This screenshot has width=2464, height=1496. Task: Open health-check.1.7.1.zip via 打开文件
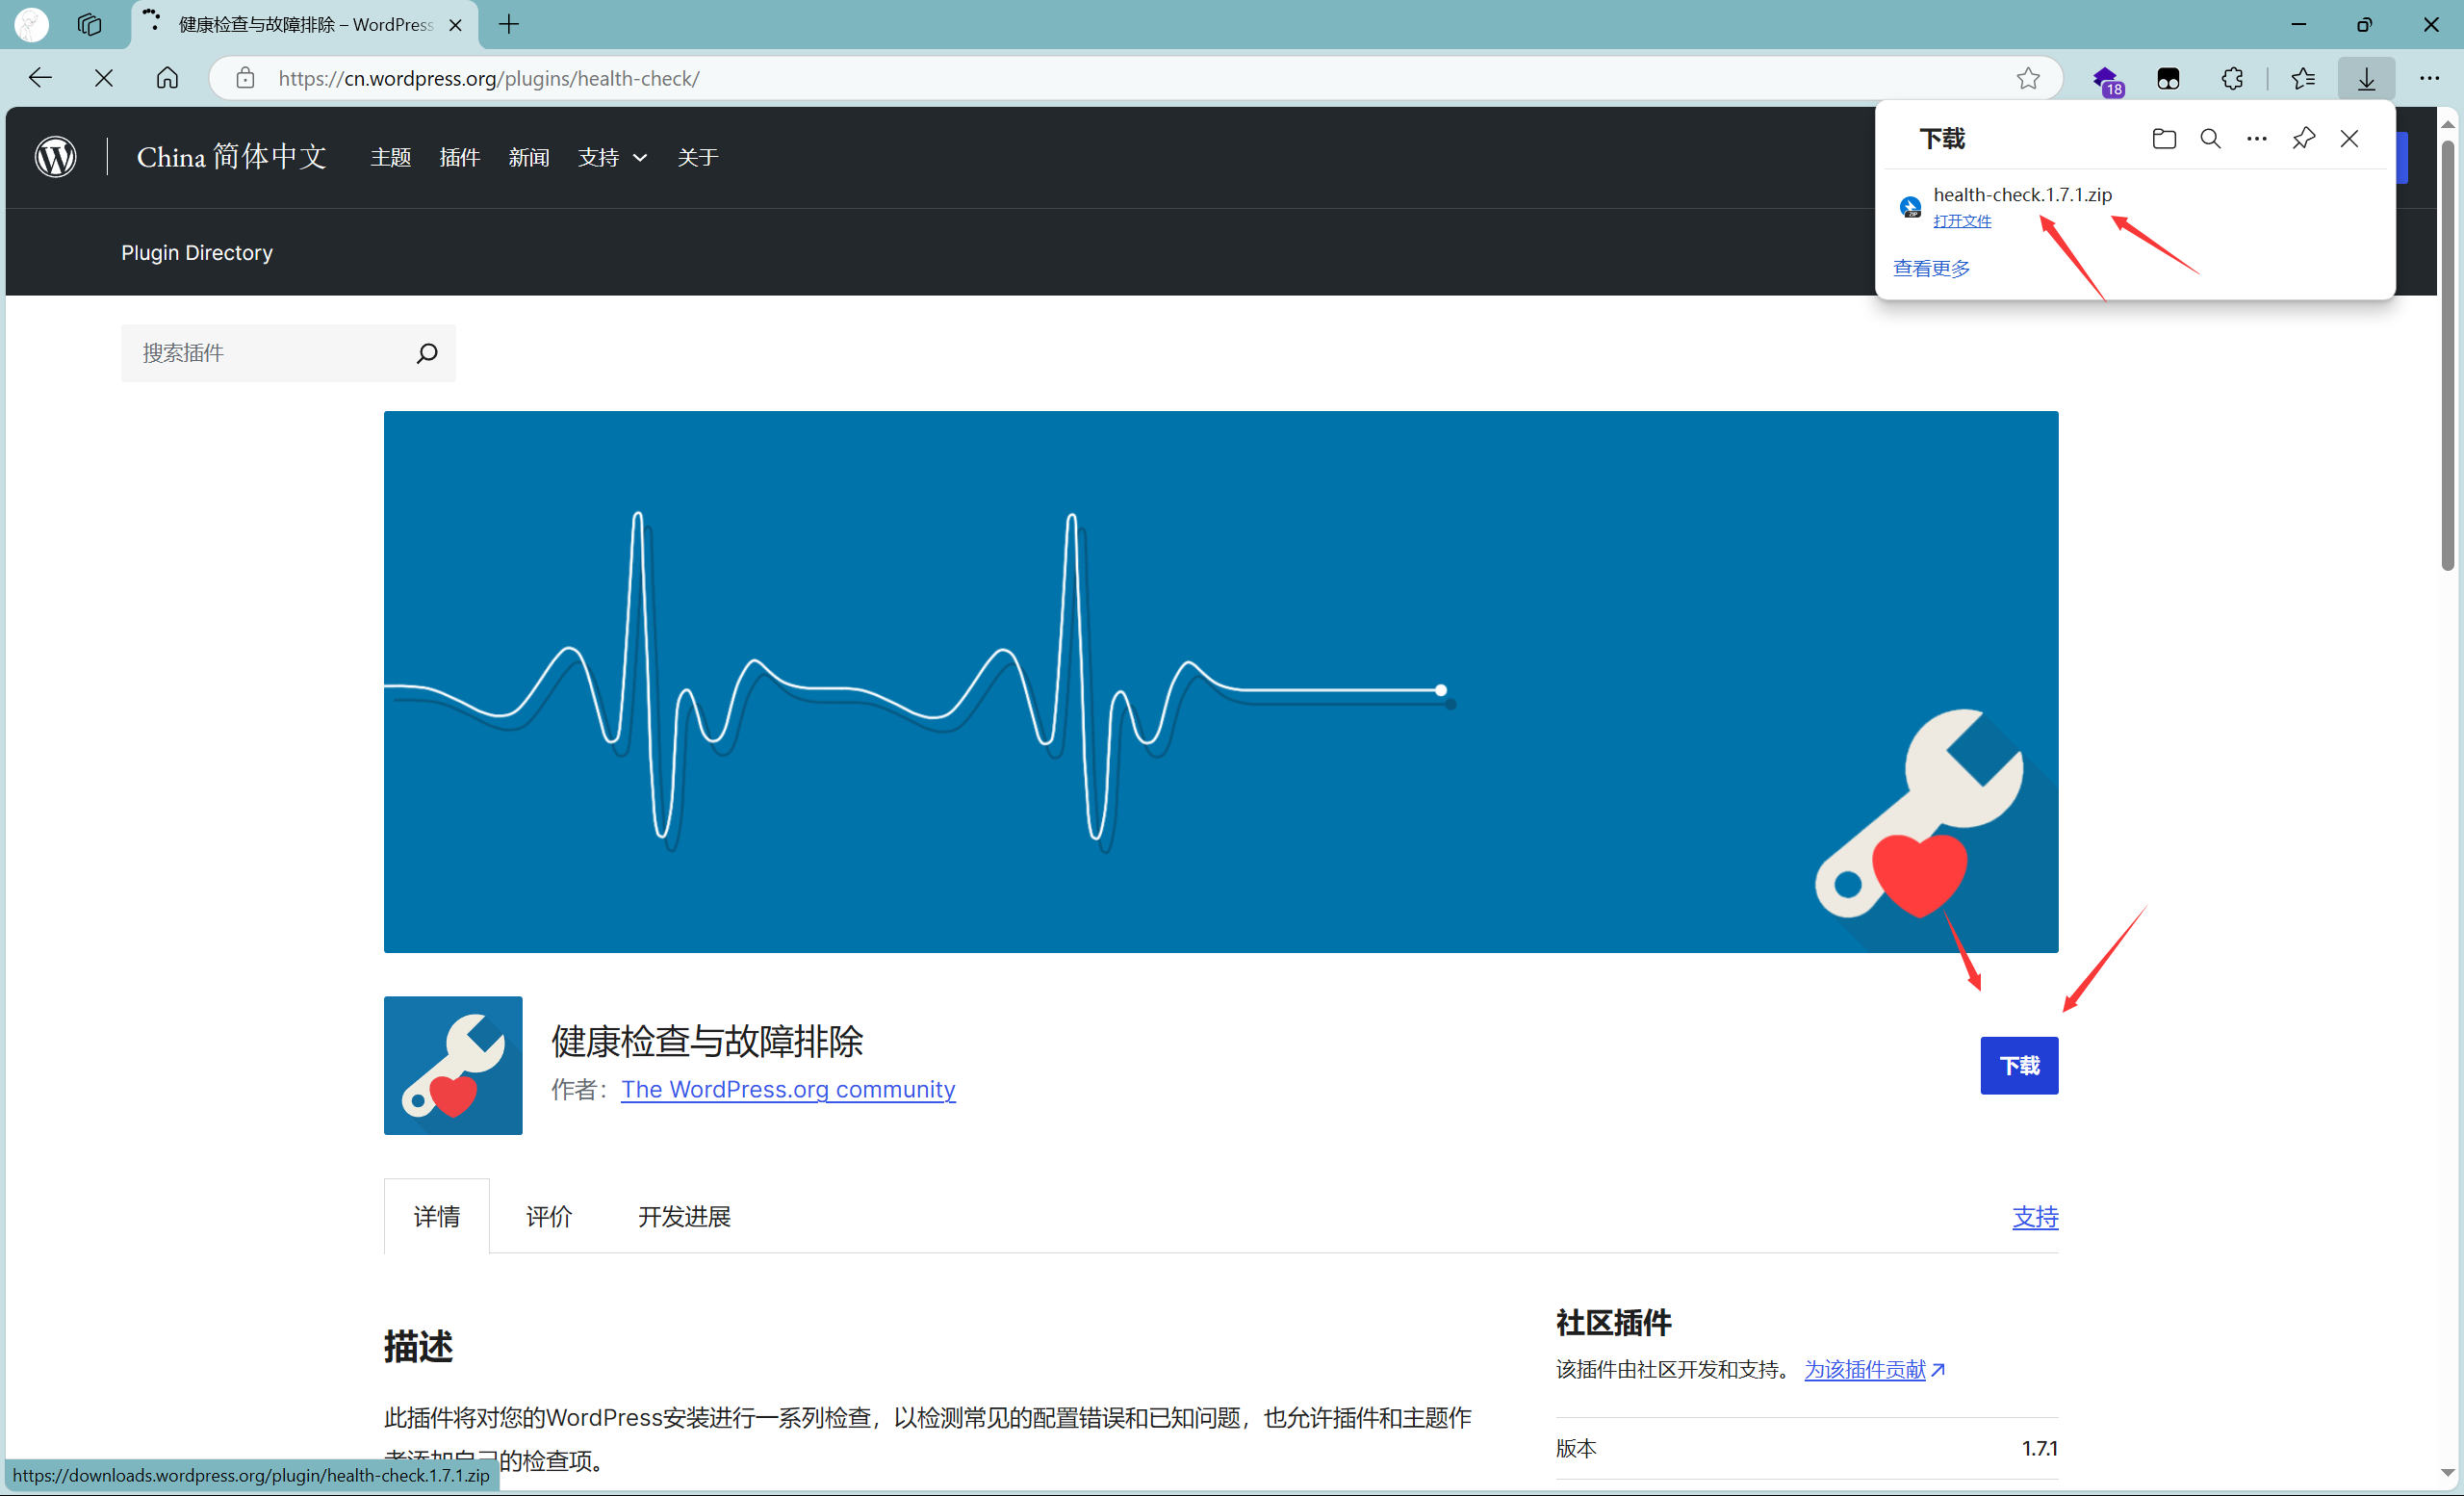coord(1960,221)
